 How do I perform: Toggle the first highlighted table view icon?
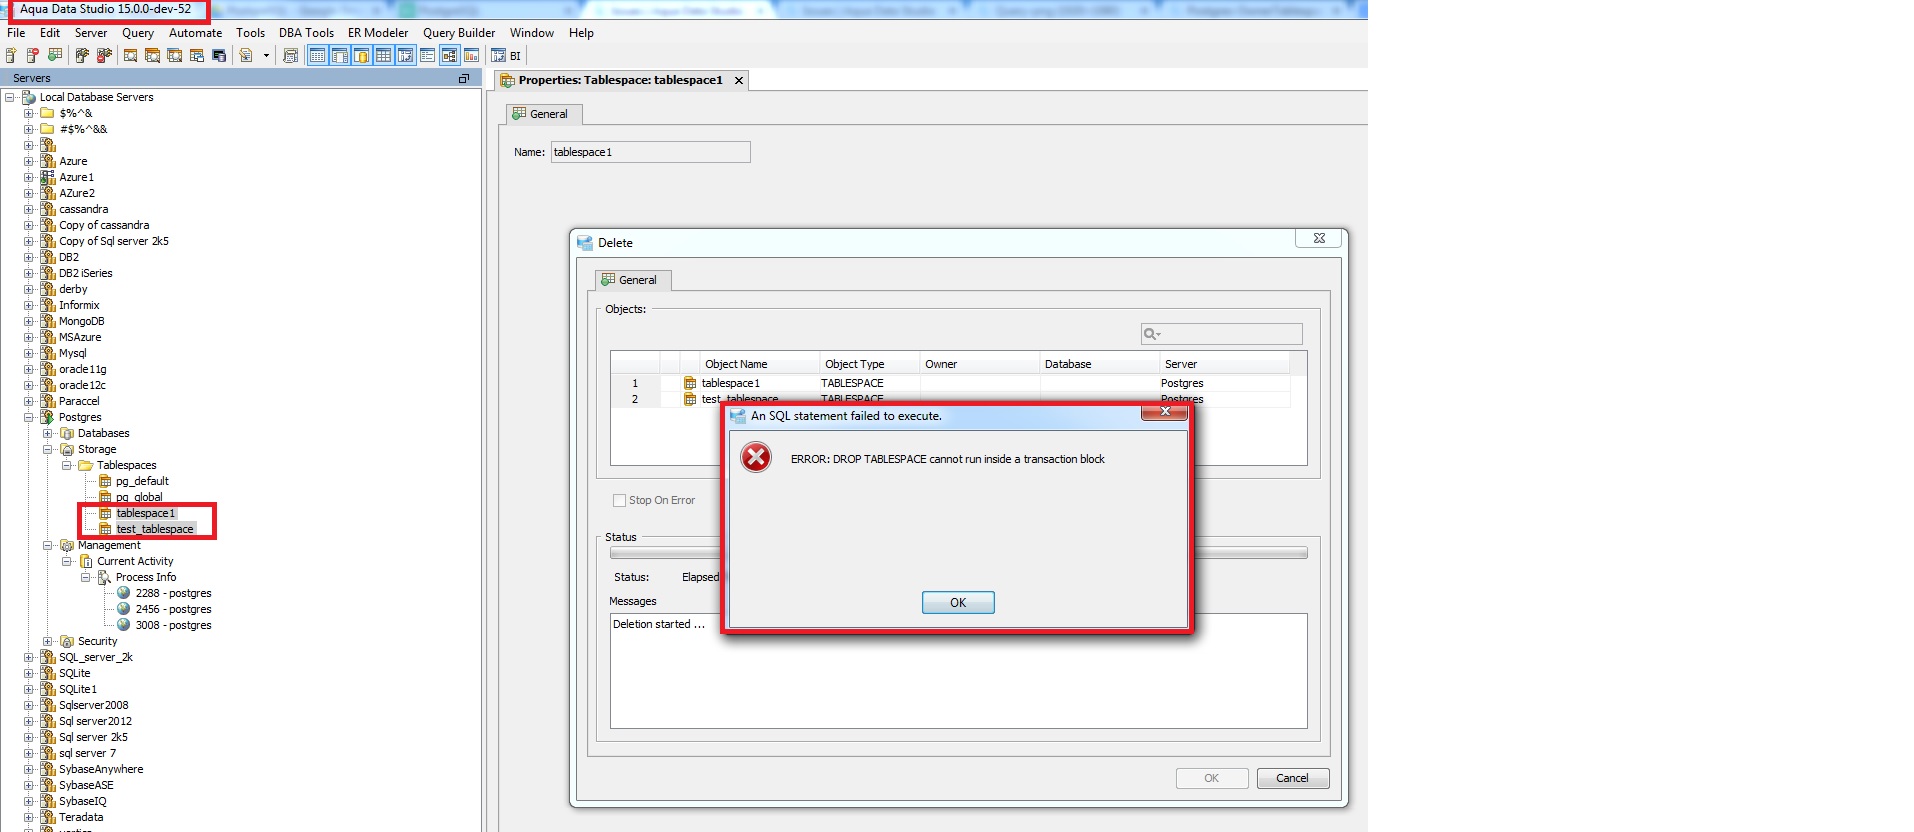coord(318,55)
